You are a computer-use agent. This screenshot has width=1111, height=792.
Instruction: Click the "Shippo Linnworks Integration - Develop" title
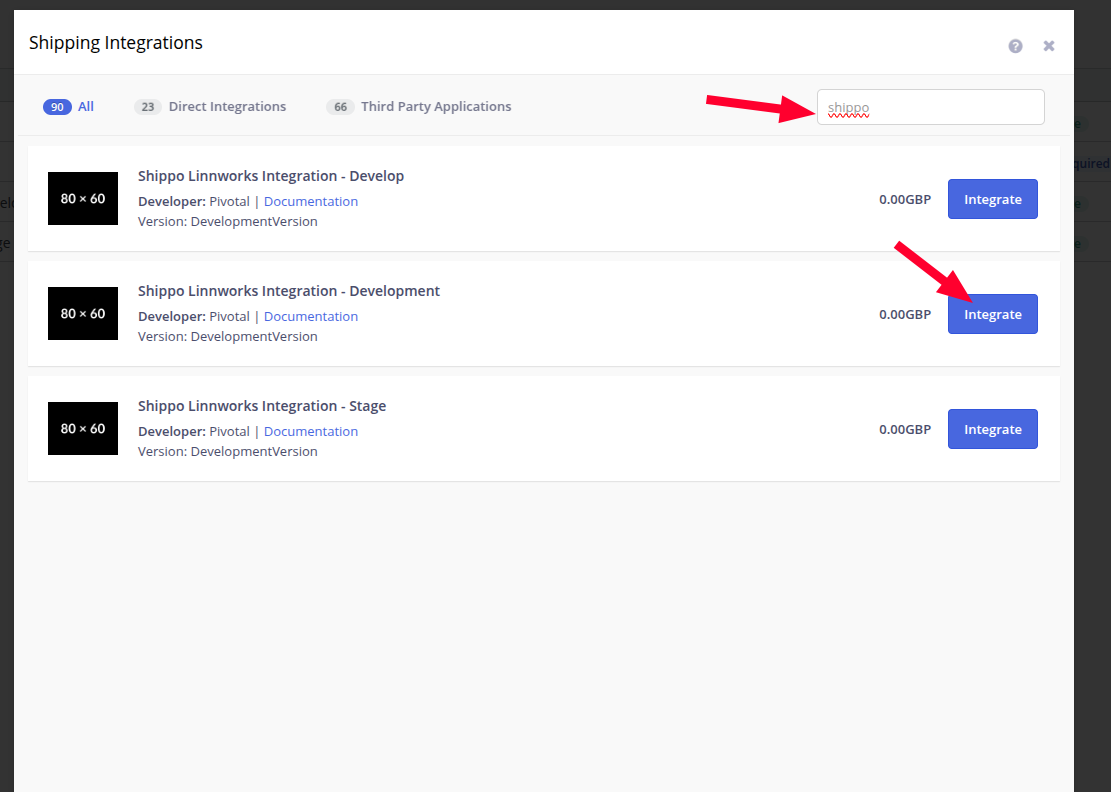click(x=271, y=176)
